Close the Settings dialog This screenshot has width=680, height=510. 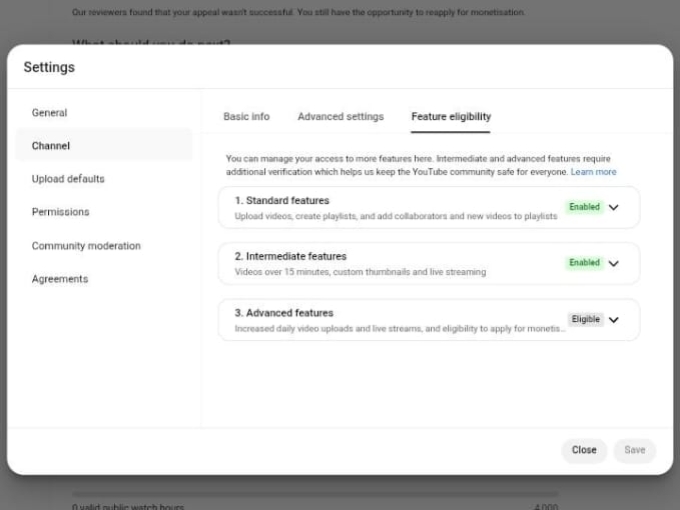tap(584, 450)
